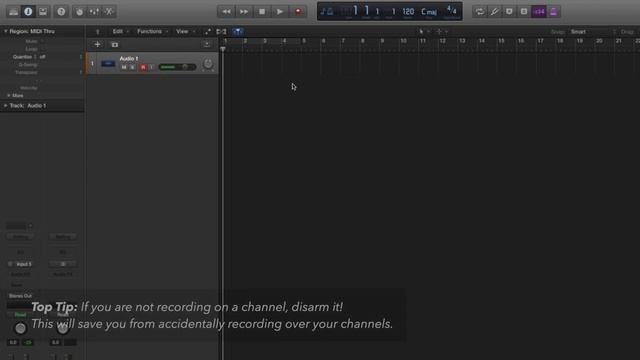Duplicate track button
Viewport: 640px width, 360px height.
point(115,44)
